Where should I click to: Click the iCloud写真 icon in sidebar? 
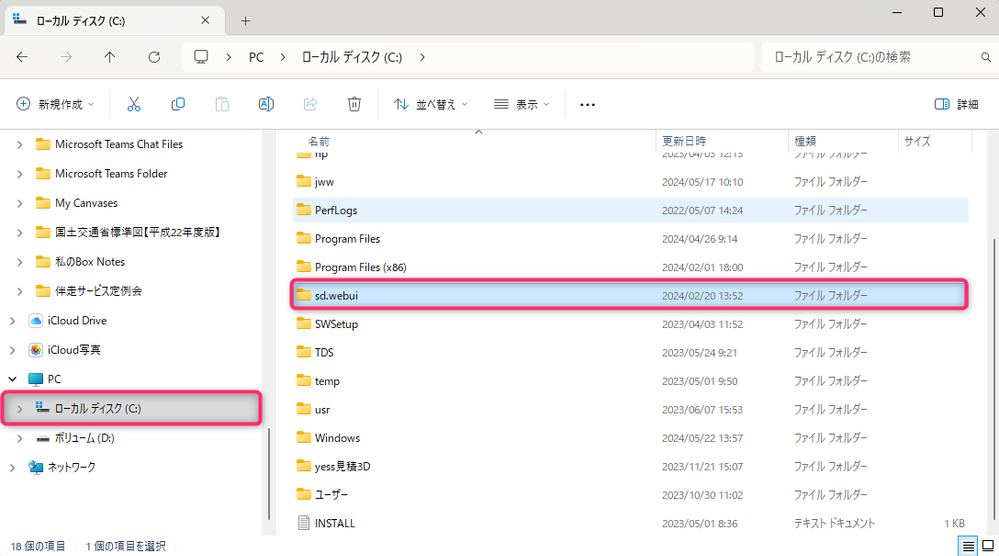click(x=36, y=350)
